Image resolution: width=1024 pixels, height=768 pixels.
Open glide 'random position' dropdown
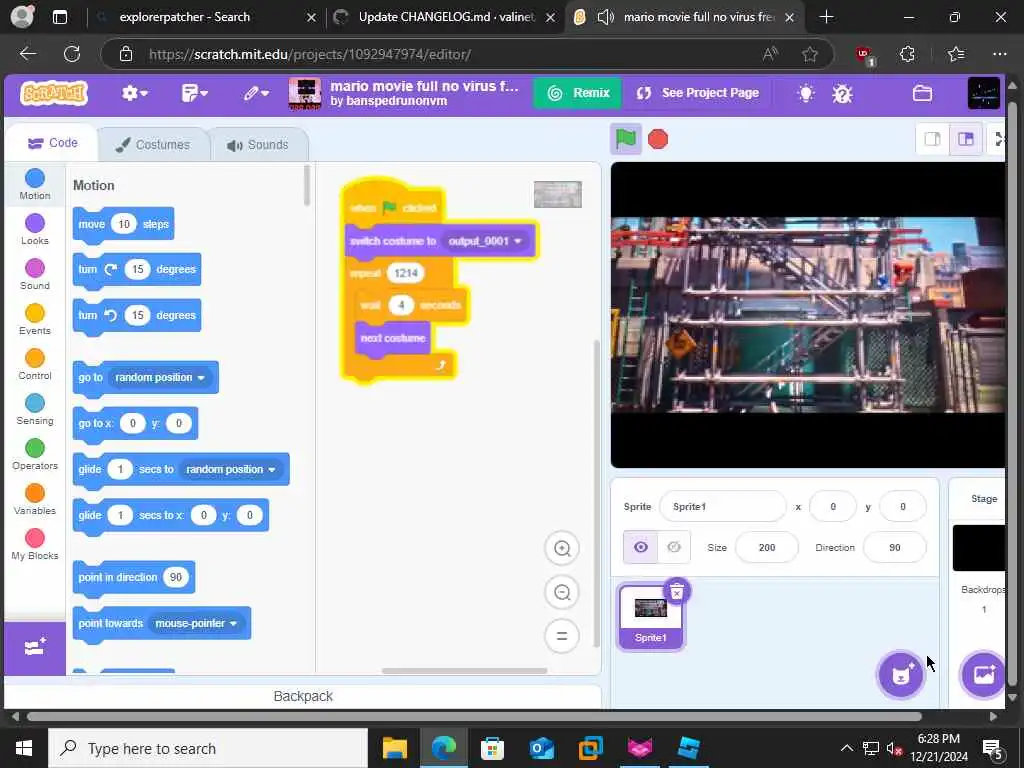pos(231,469)
